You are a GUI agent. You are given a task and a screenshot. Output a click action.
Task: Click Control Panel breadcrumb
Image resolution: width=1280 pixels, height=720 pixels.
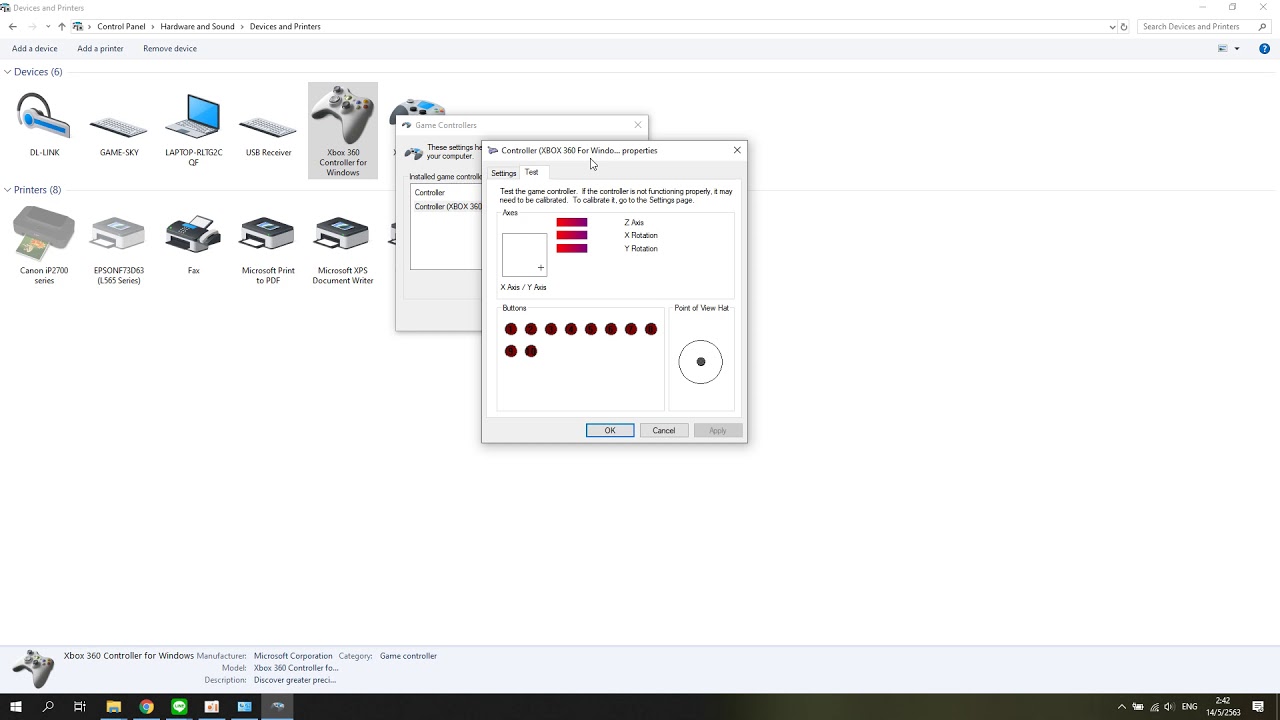[121, 27]
